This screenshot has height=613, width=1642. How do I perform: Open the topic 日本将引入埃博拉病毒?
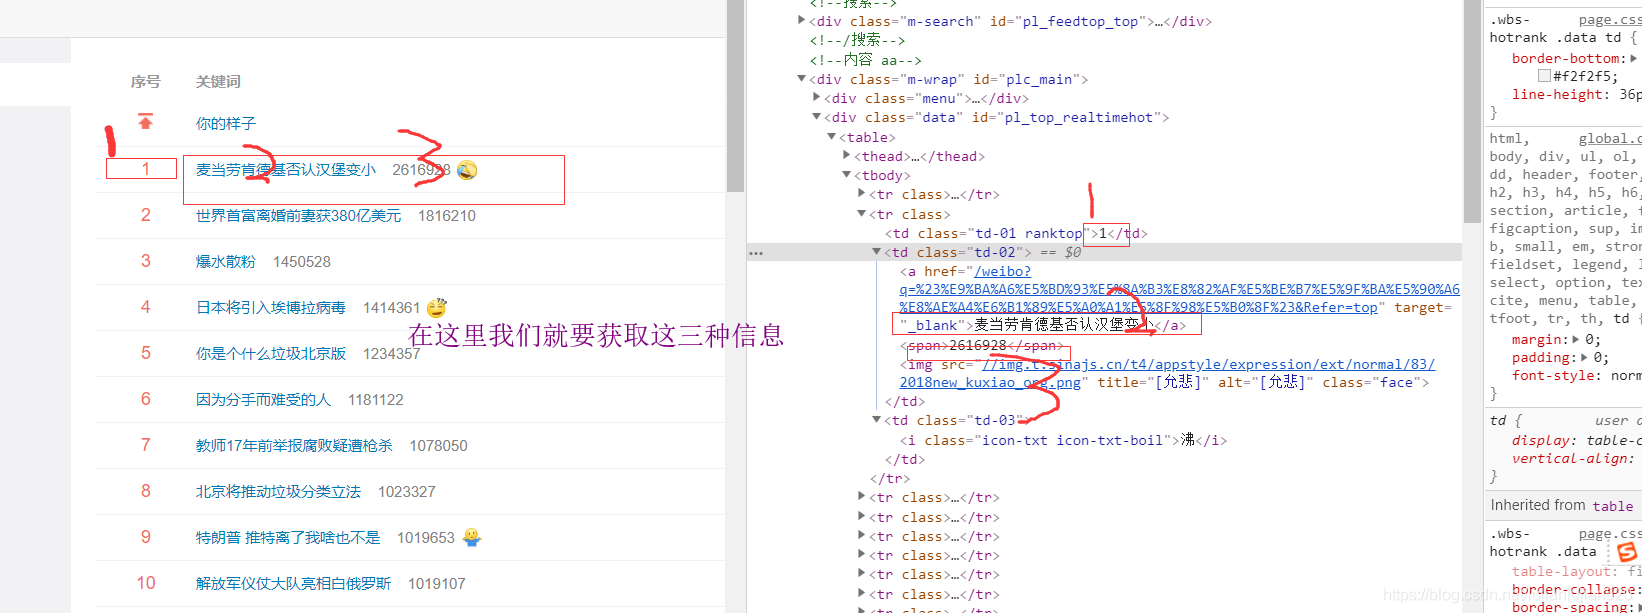click(271, 308)
